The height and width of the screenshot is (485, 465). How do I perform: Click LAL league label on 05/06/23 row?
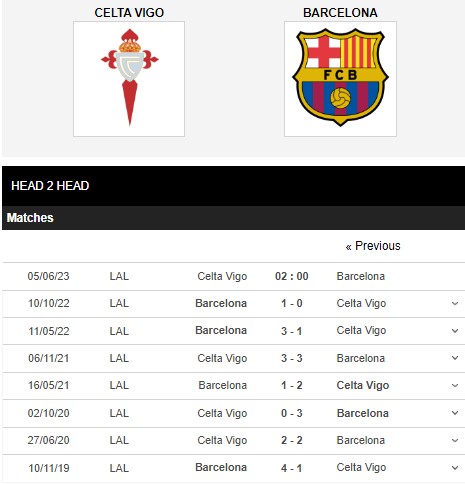[119, 276]
